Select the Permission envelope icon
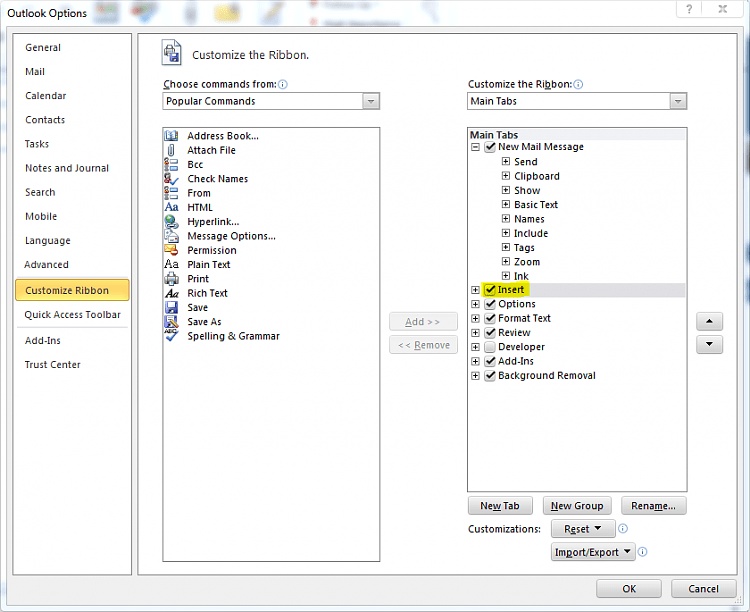 (171, 250)
